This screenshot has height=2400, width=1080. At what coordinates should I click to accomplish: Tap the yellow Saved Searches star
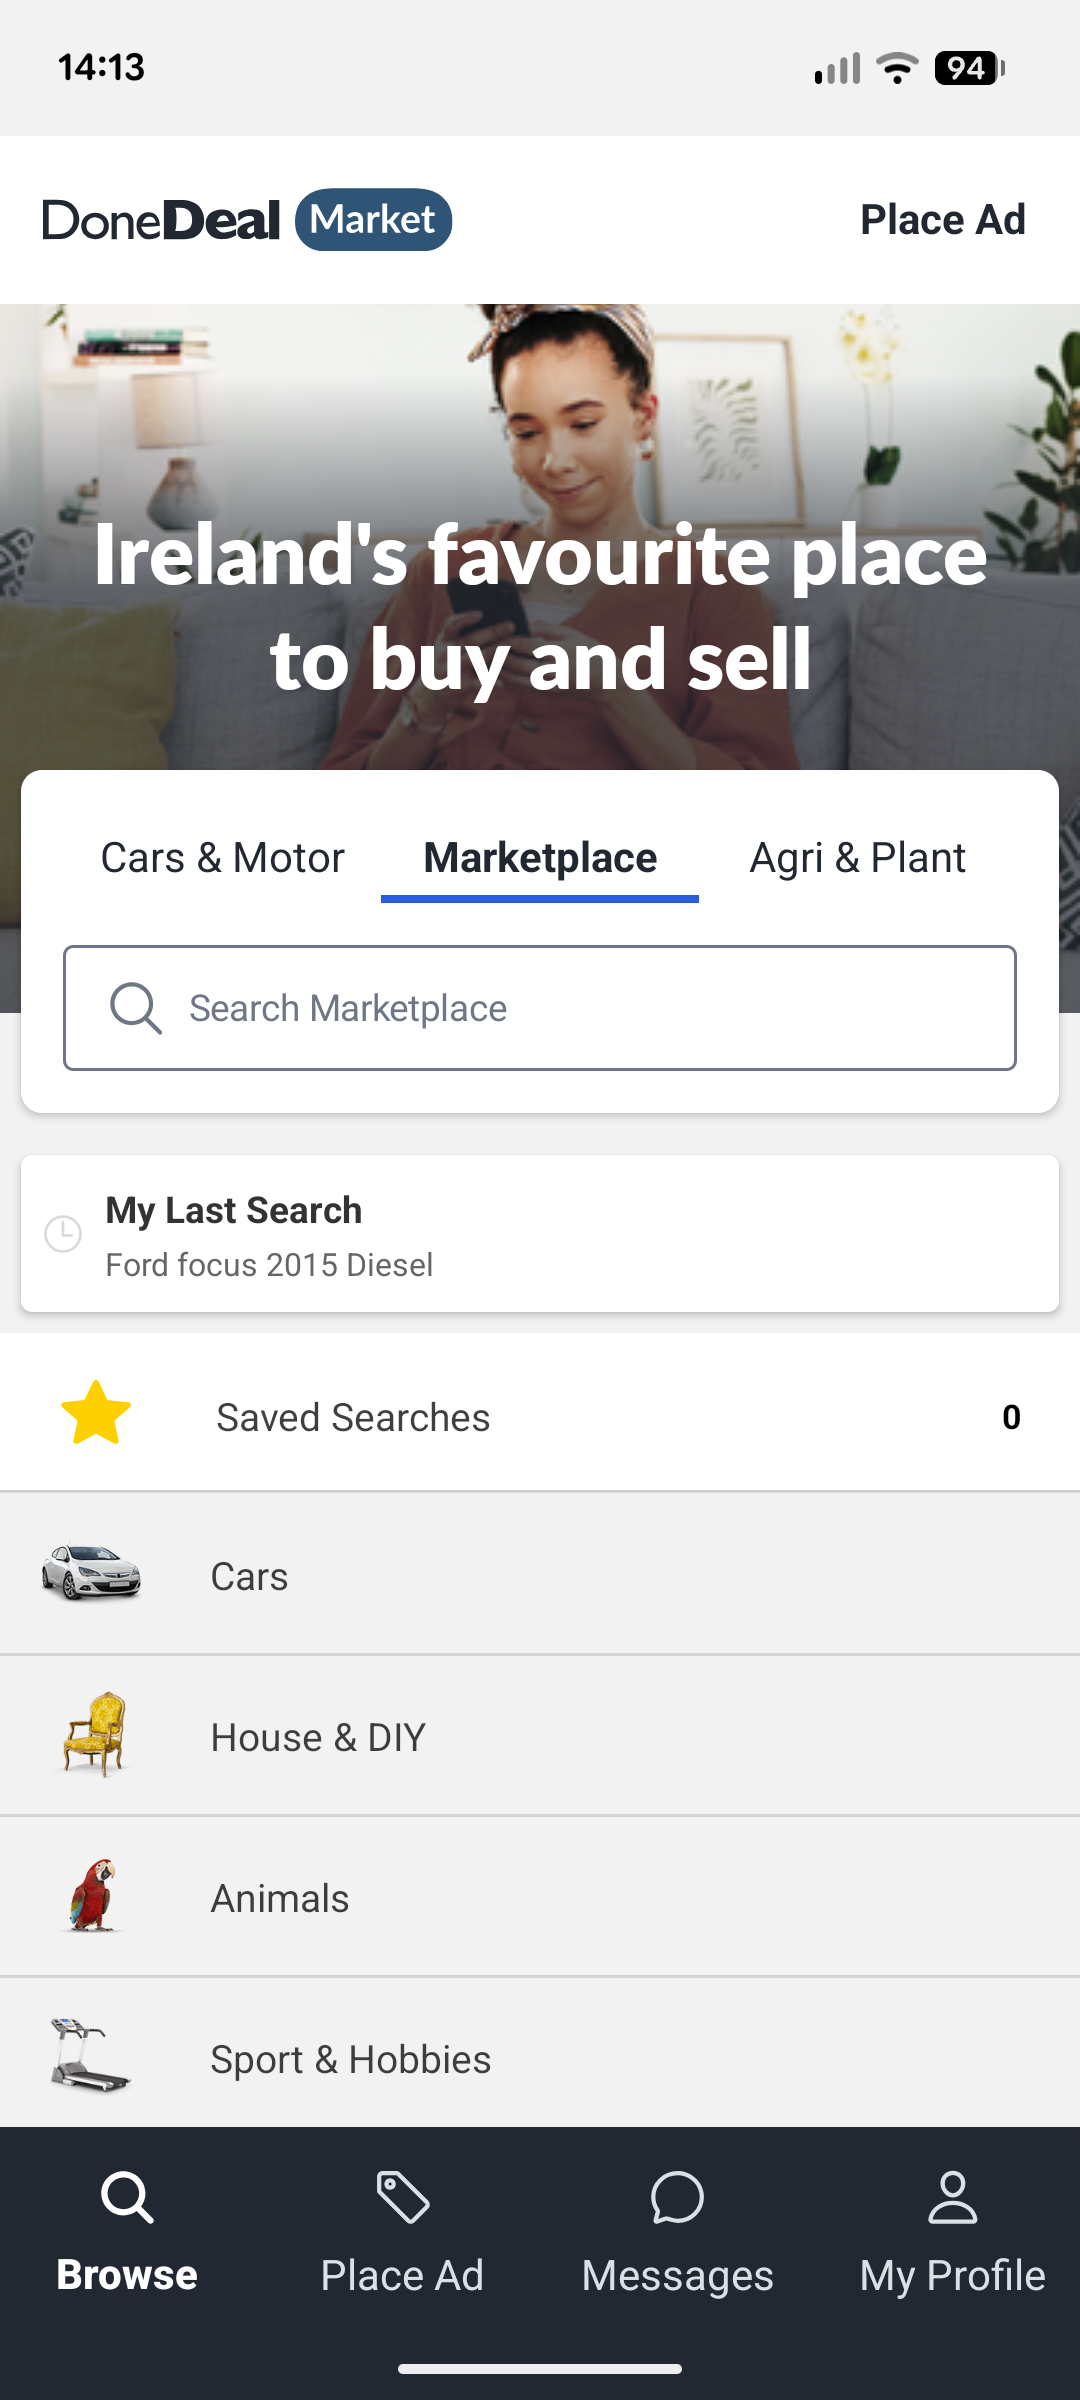(x=96, y=1414)
